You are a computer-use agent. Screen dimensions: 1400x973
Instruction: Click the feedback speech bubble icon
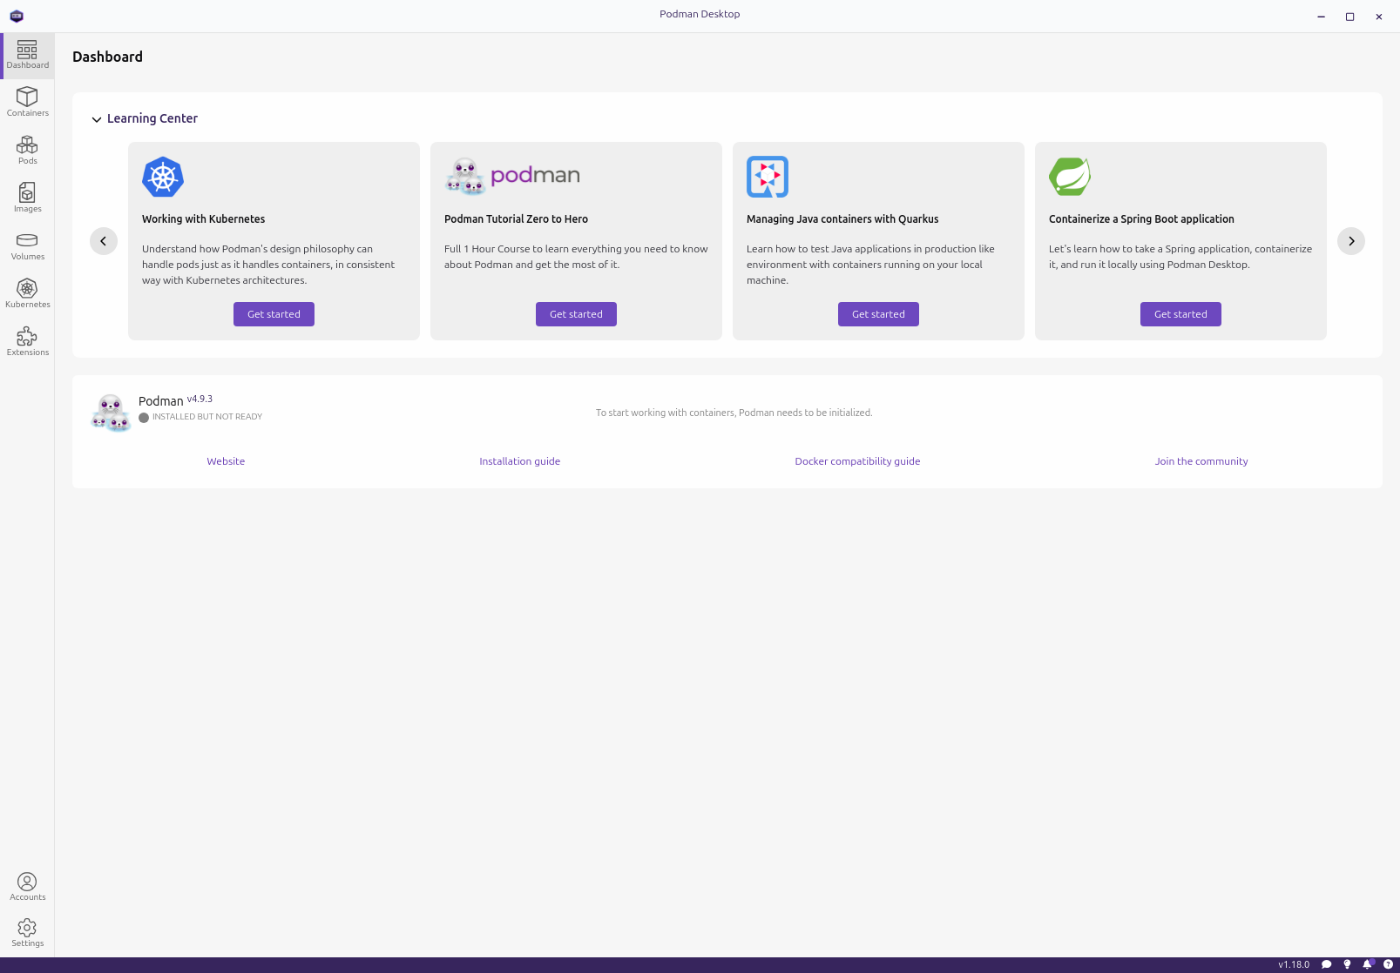pyautogui.click(x=1326, y=965)
